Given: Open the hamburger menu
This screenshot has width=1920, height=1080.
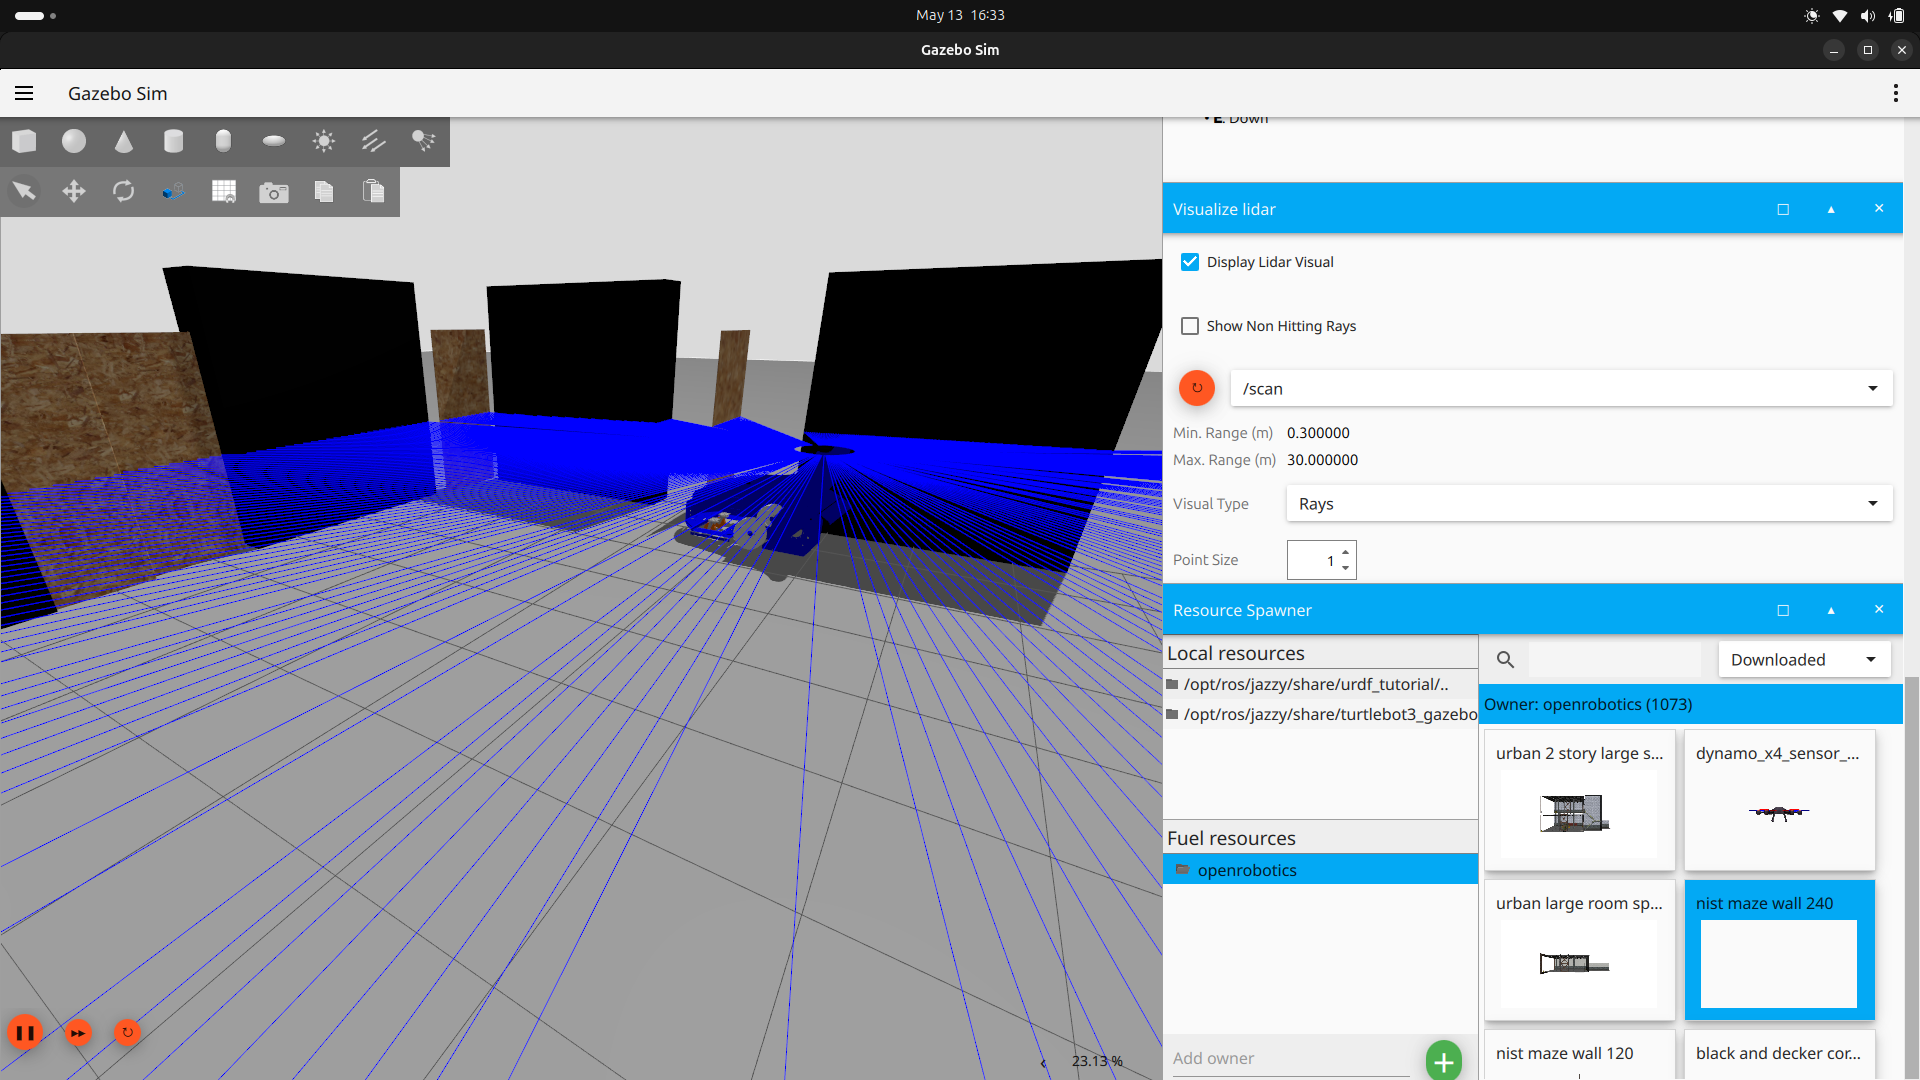Looking at the screenshot, I should point(24,93).
